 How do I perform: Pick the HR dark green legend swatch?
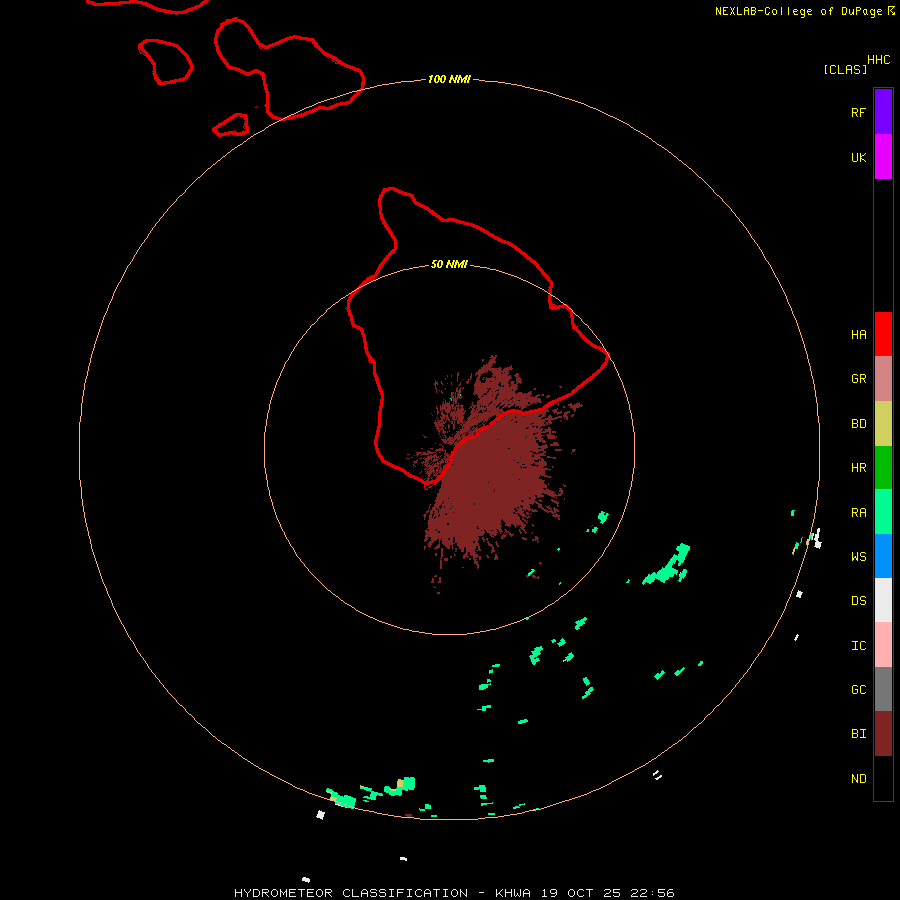coord(883,468)
